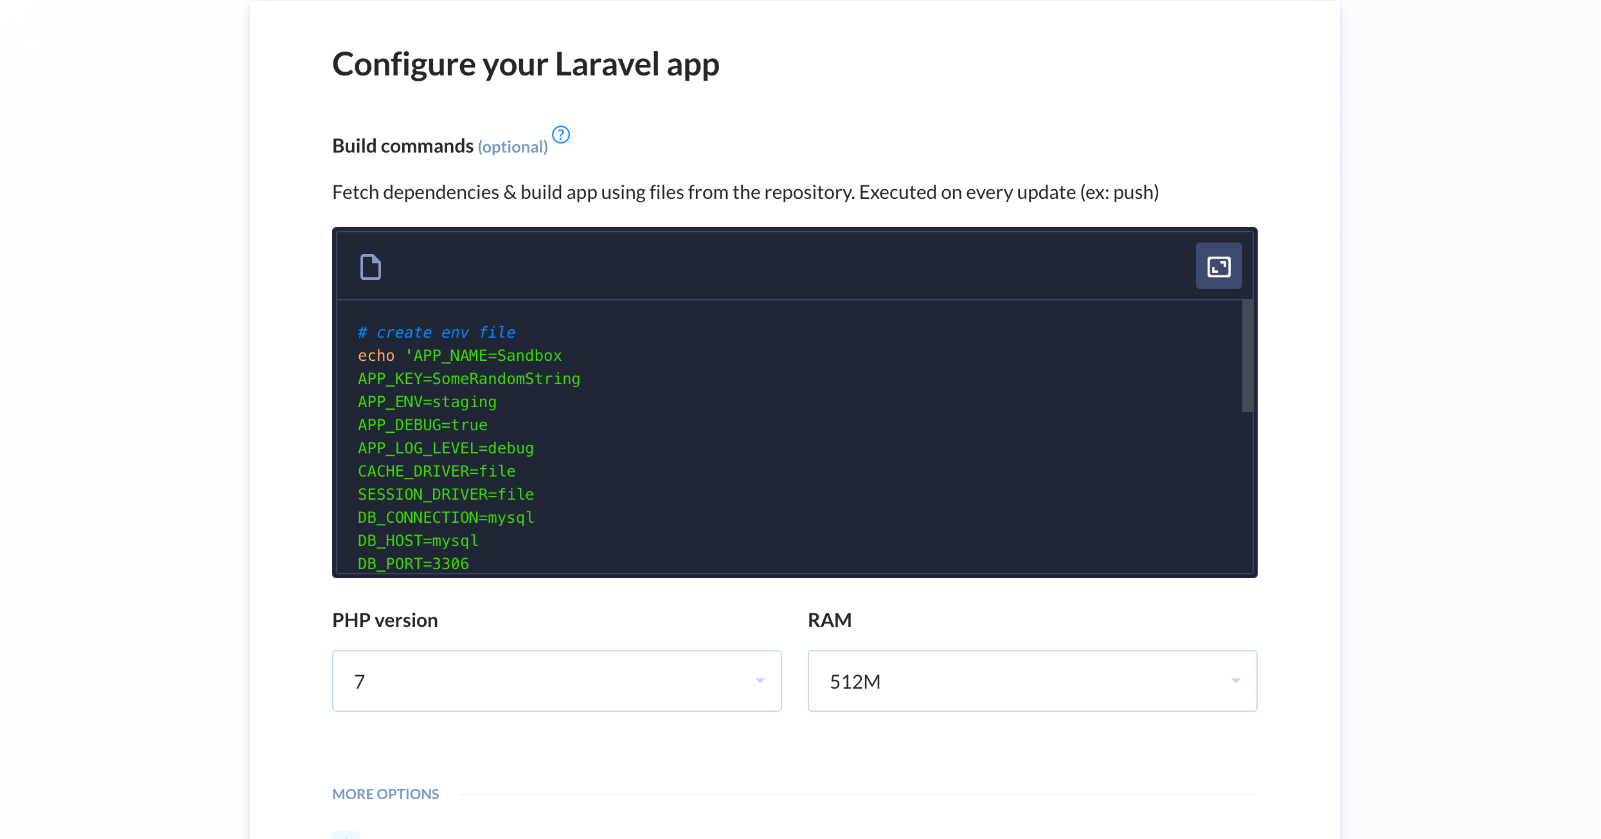The width and height of the screenshot is (1601, 839).
Task: Click the DB_CONNECTION=mysql line
Action: [x=446, y=517]
